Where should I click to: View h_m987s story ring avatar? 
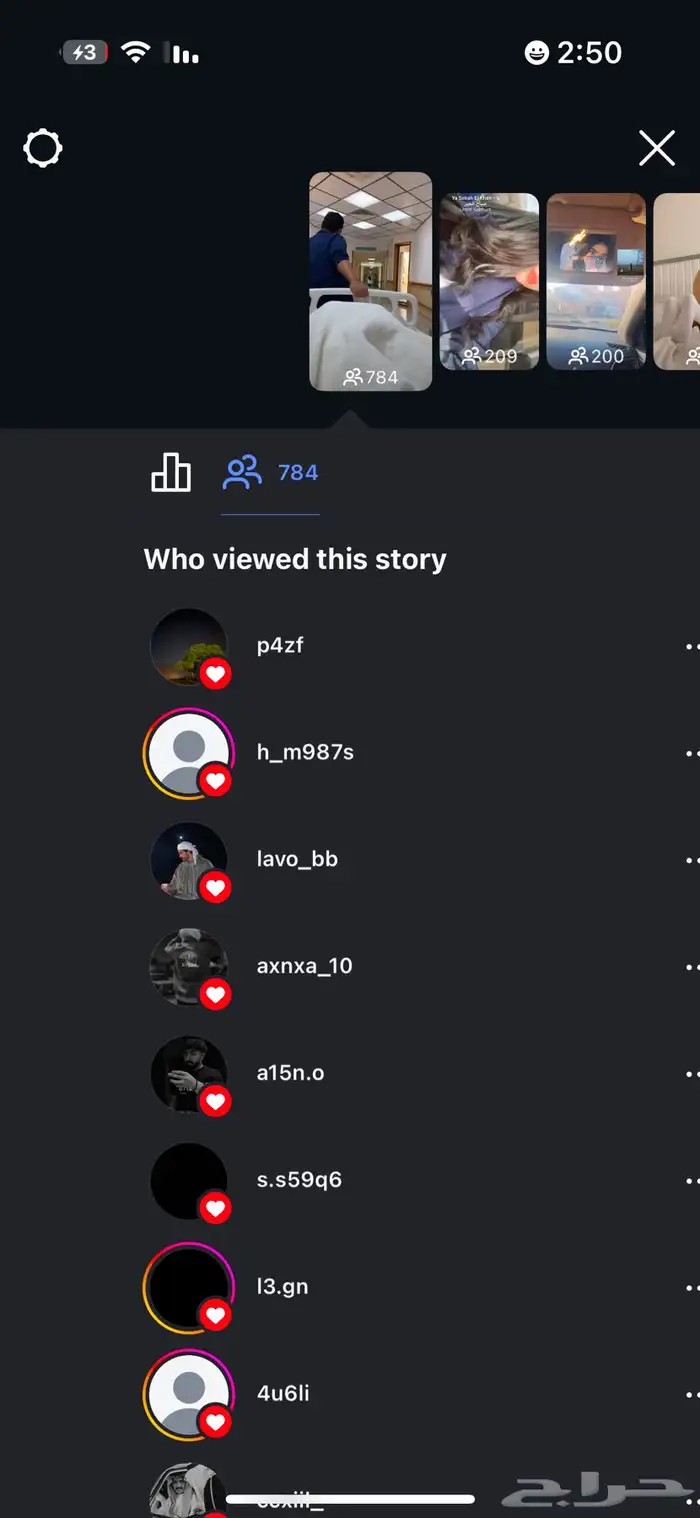click(x=189, y=754)
